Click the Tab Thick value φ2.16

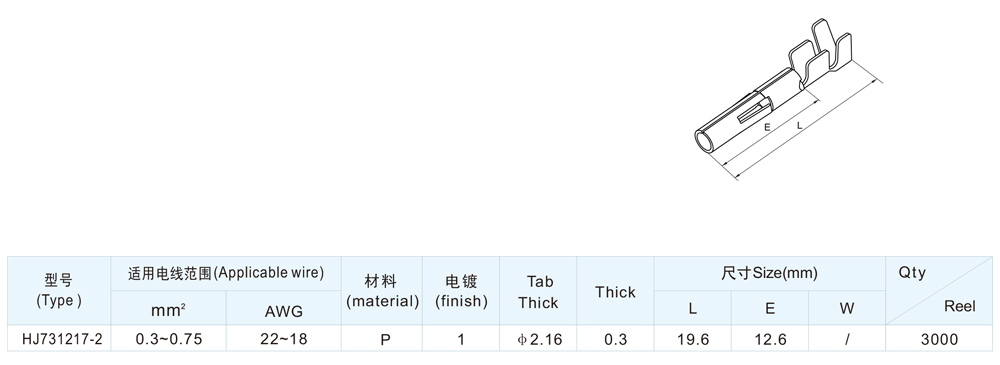tap(540, 339)
